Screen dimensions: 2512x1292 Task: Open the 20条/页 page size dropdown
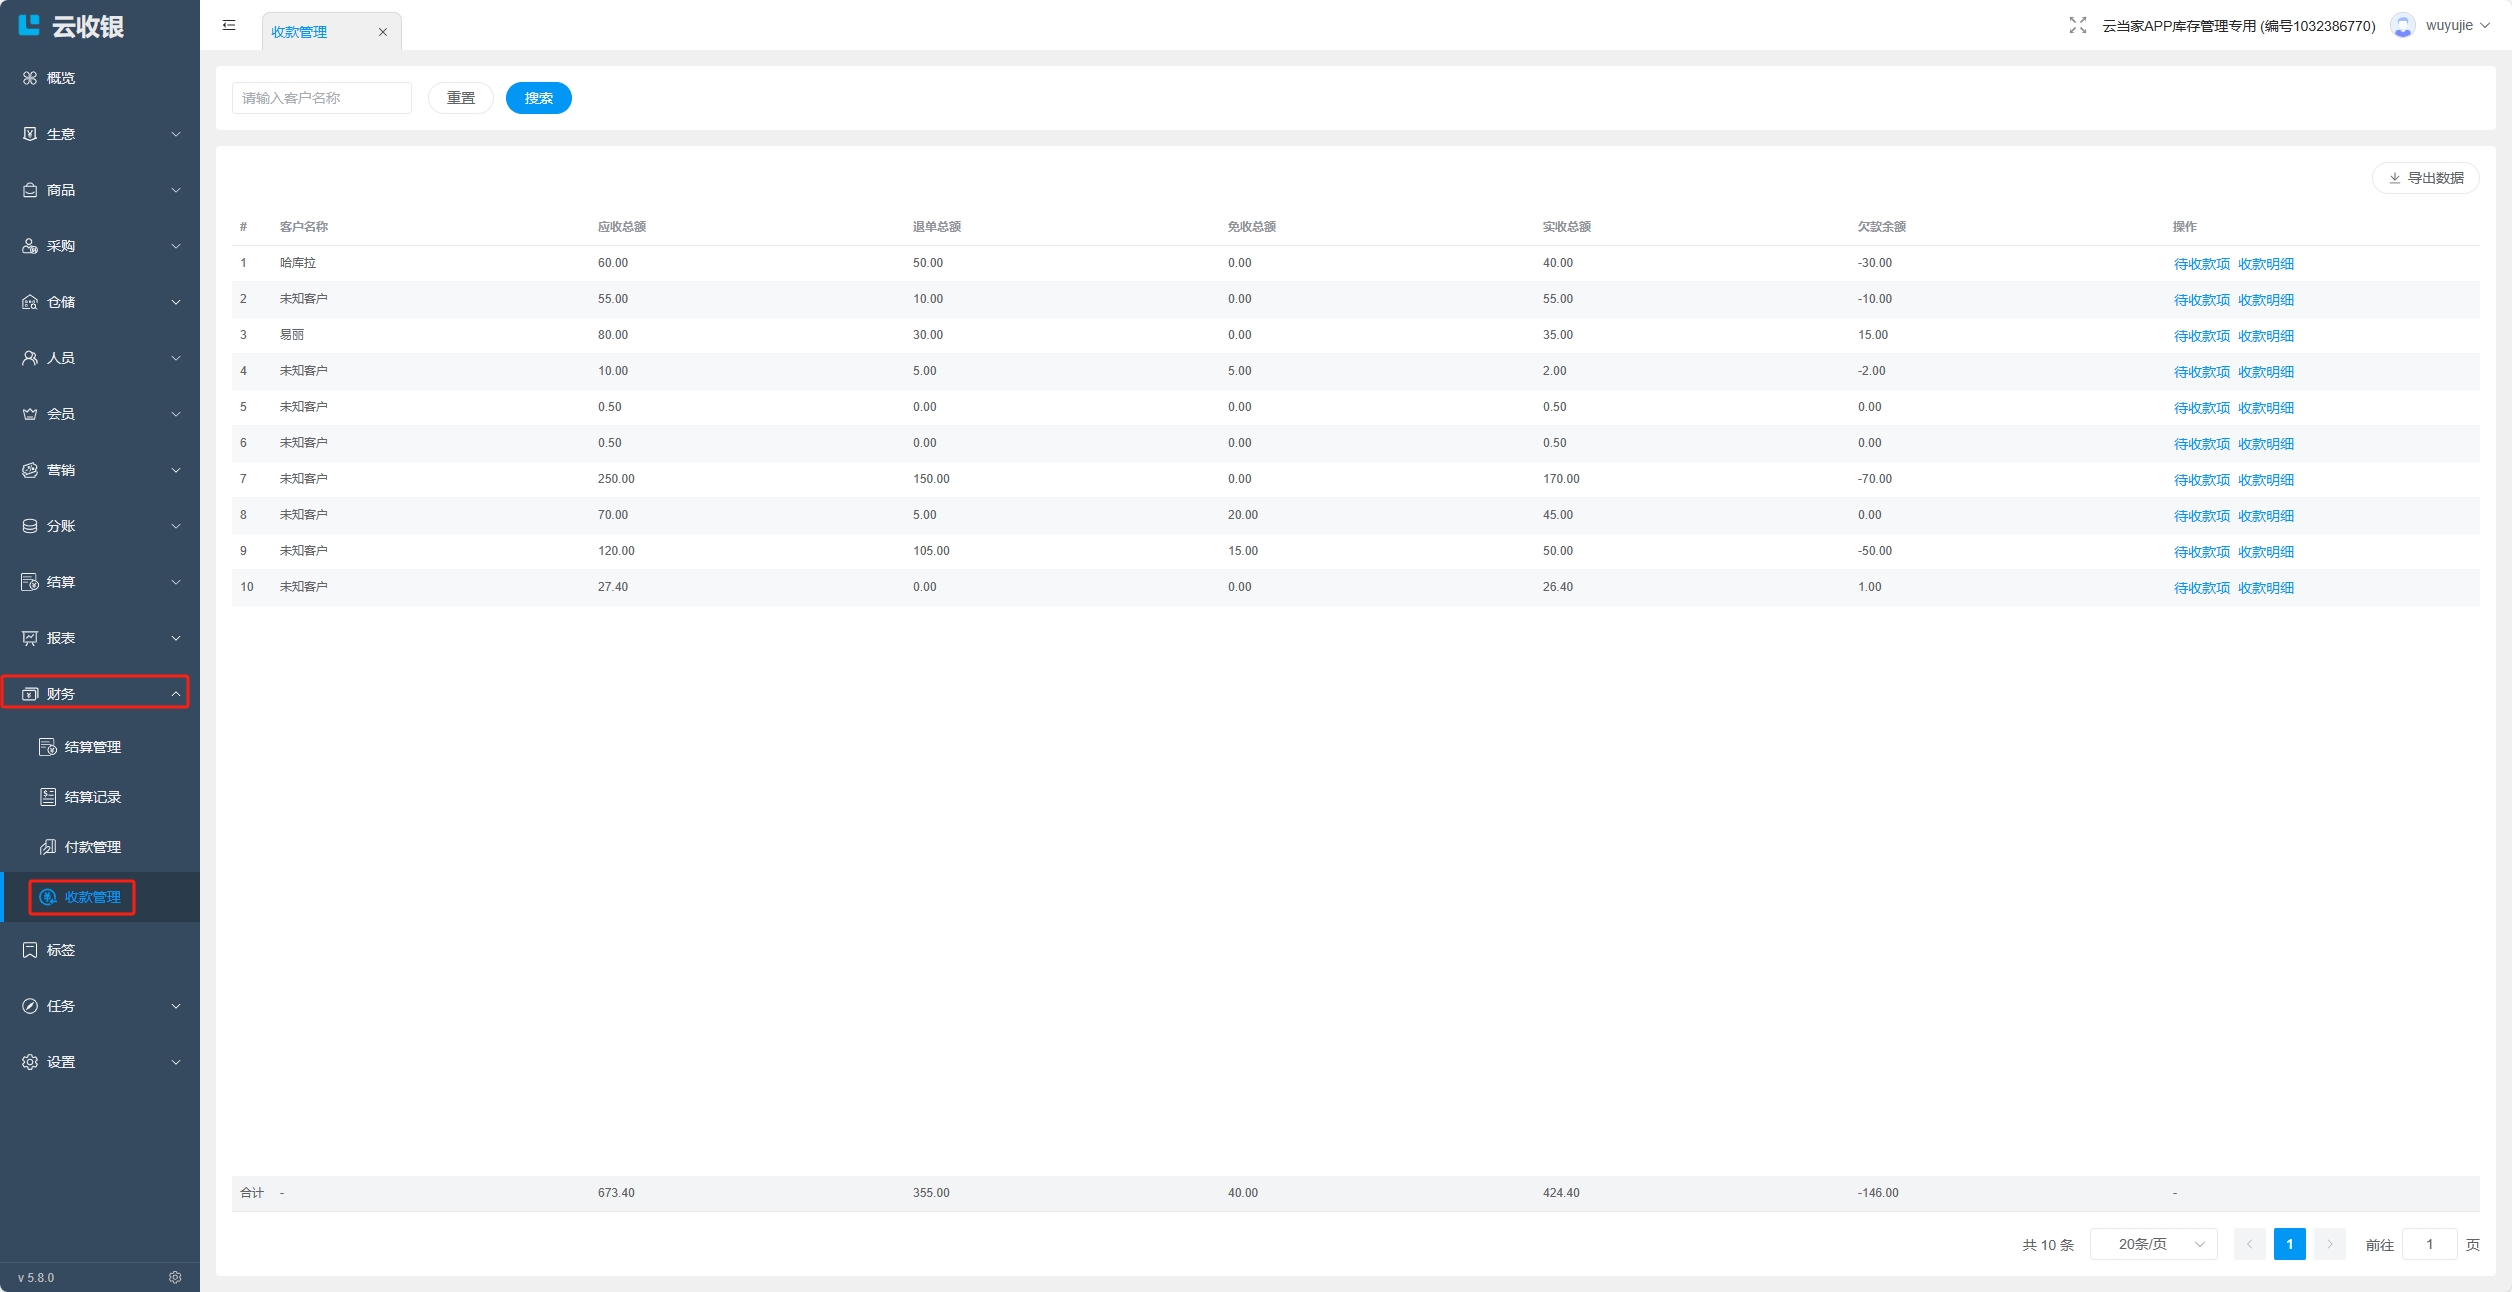point(2153,1244)
